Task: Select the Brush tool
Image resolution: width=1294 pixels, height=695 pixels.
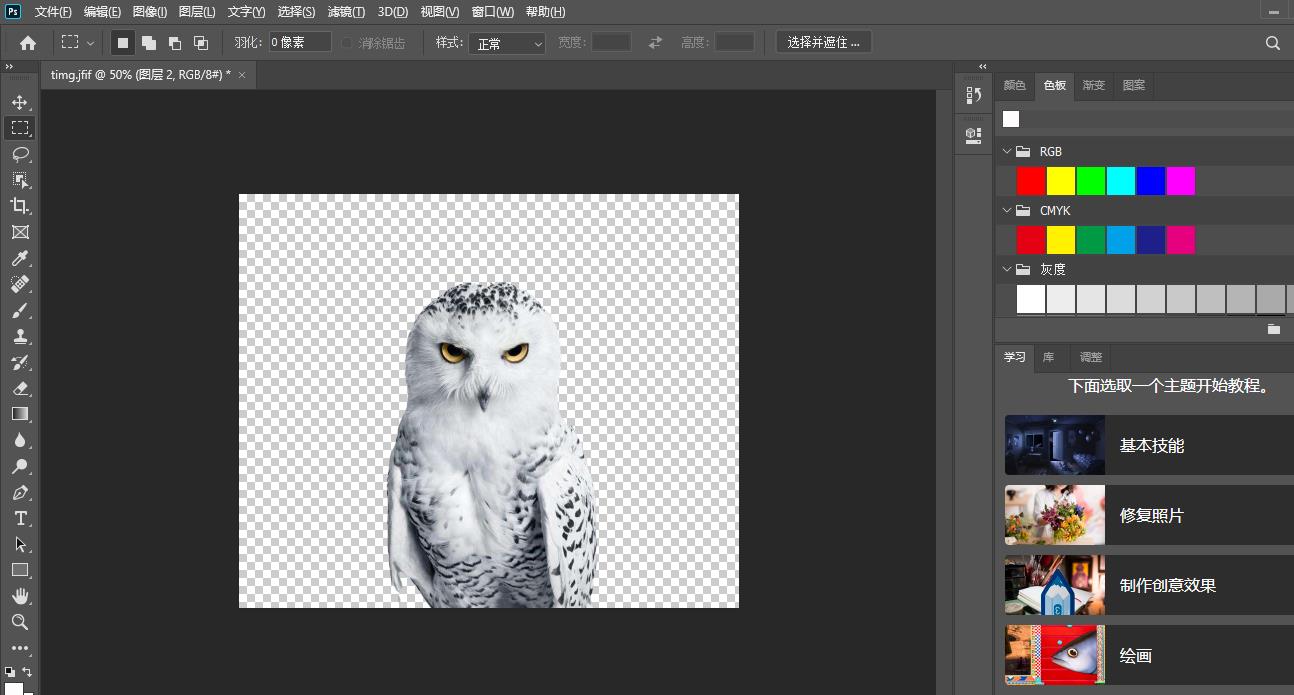Action: click(x=20, y=310)
